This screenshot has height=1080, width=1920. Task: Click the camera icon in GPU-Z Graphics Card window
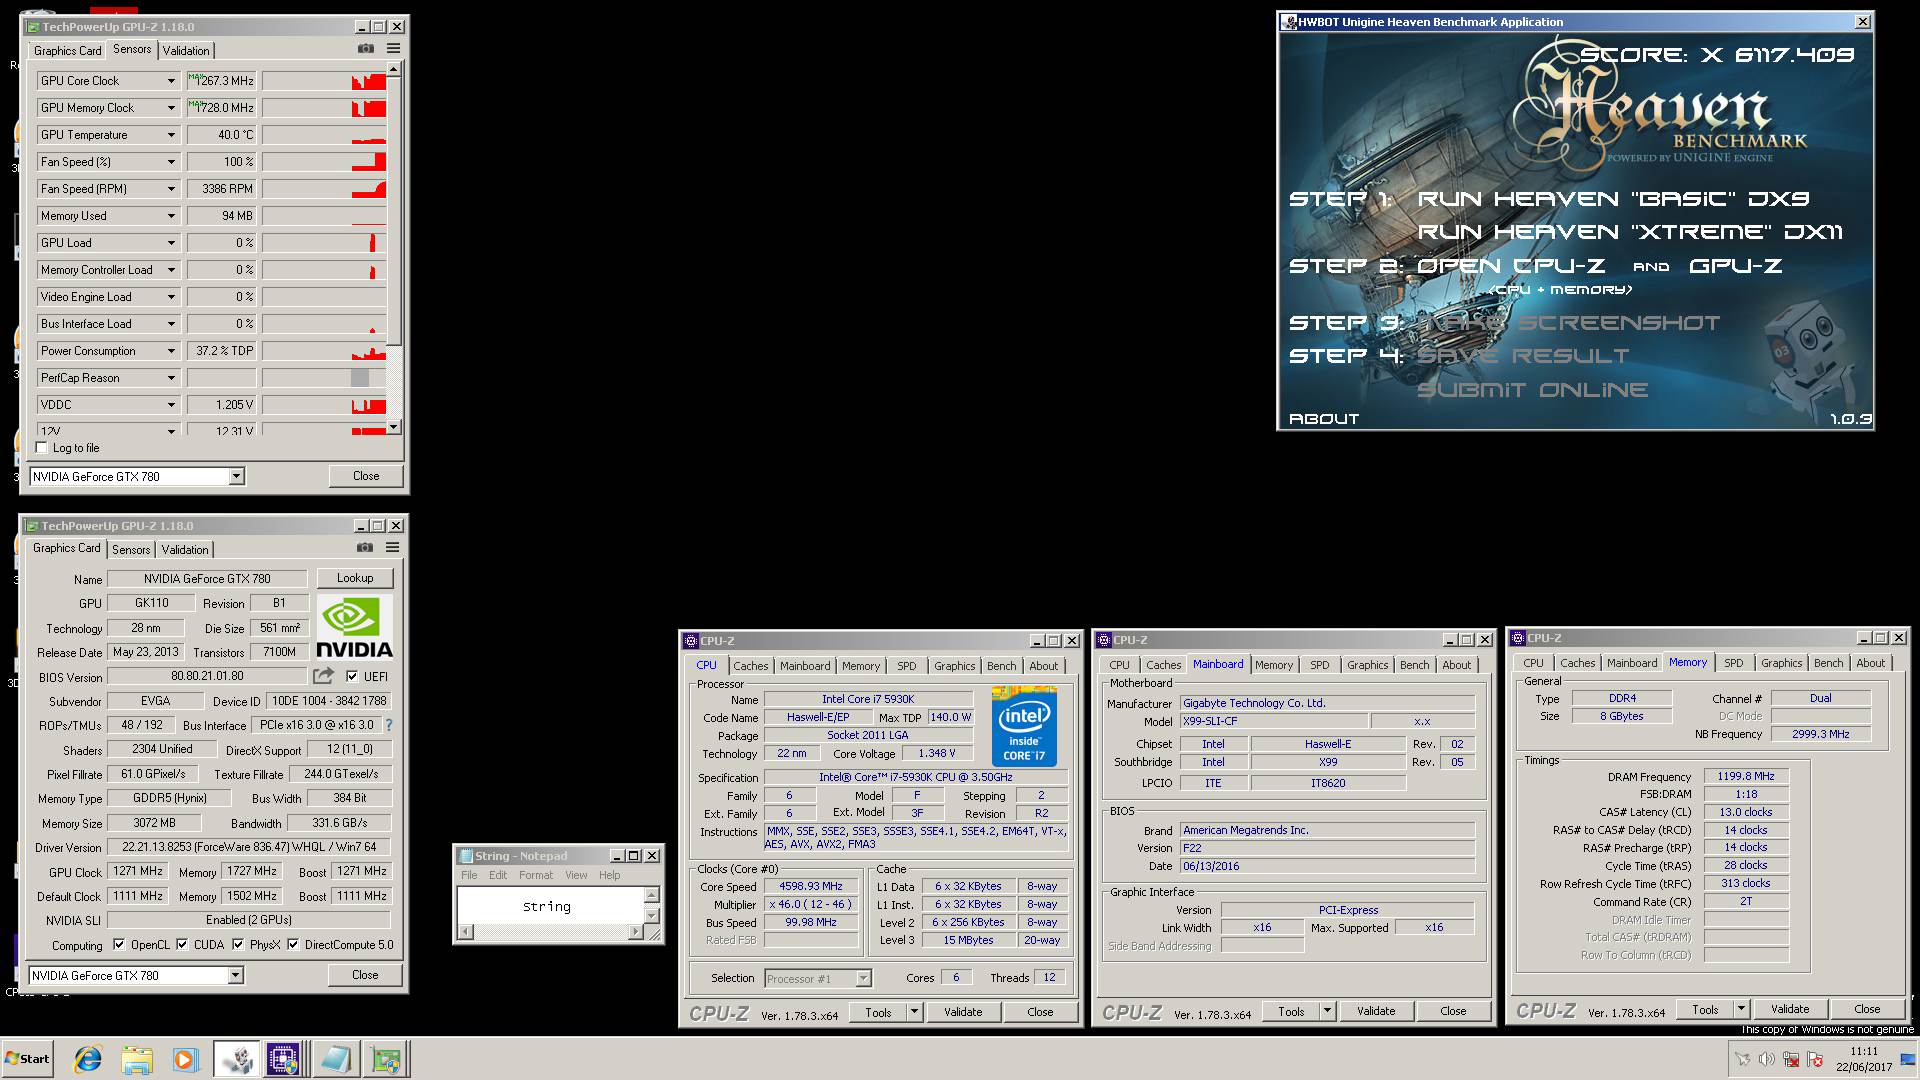365,548
